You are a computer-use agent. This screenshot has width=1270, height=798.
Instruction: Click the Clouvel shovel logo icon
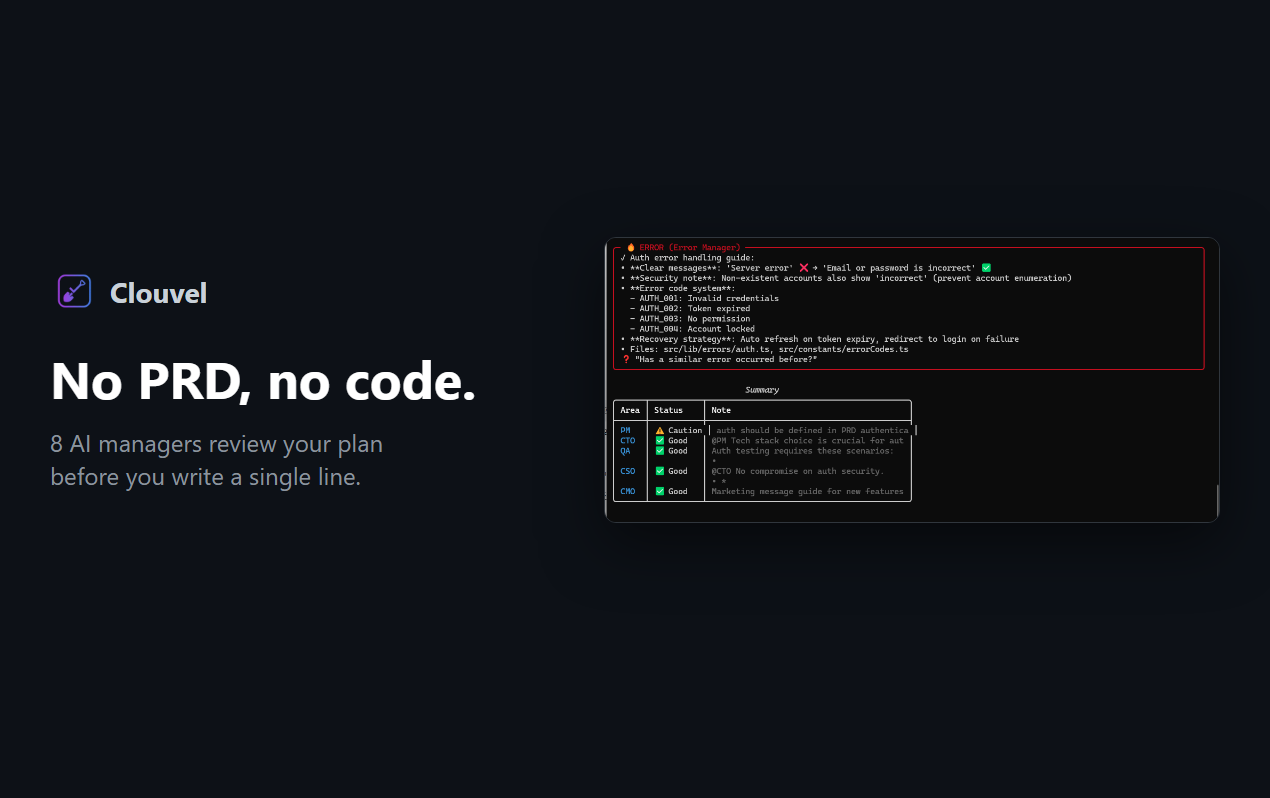(x=75, y=291)
